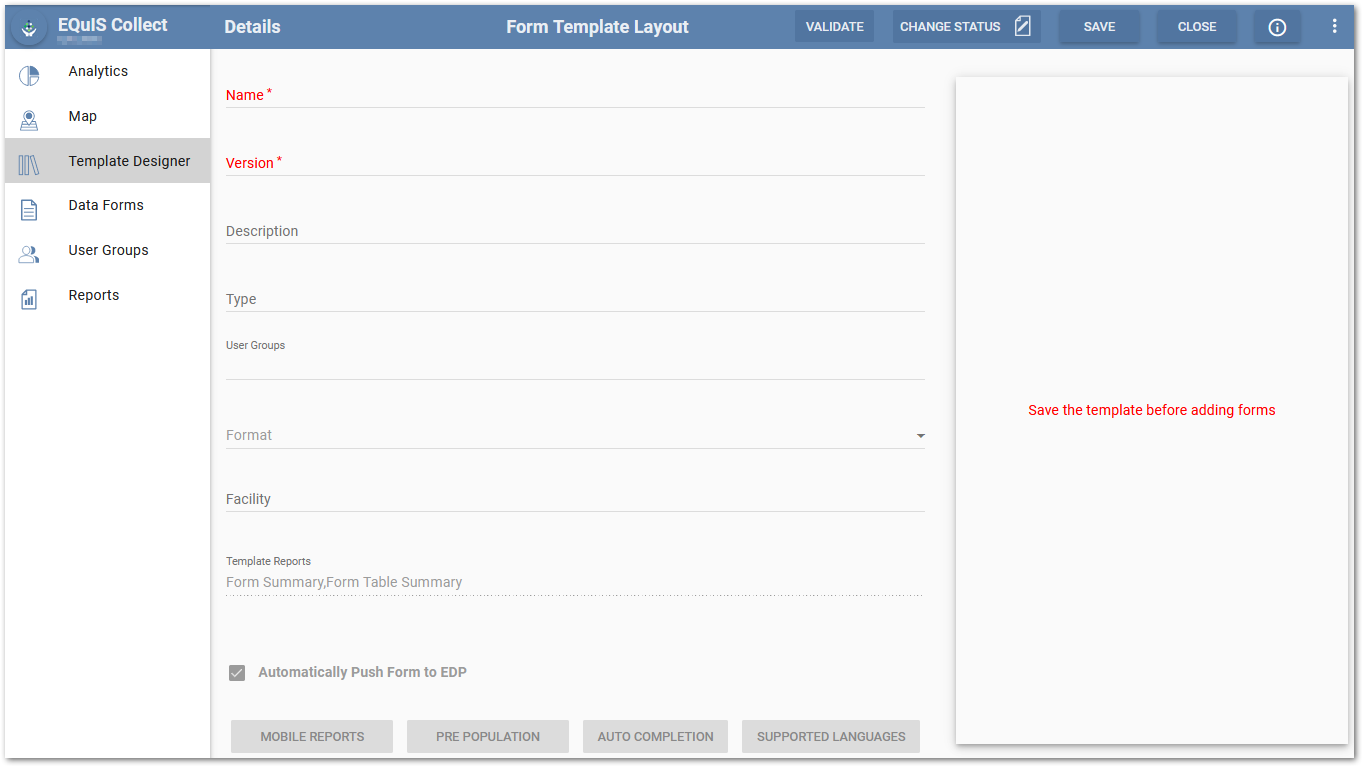The width and height of the screenshot is (1363, 767).
Task: Open the Format dropdown
Action: 919,436
